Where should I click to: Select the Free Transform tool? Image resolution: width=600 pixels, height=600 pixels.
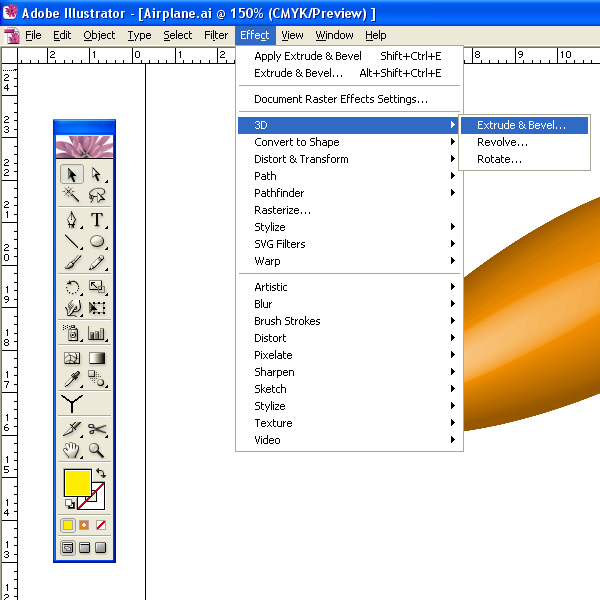tap(97, 308)
